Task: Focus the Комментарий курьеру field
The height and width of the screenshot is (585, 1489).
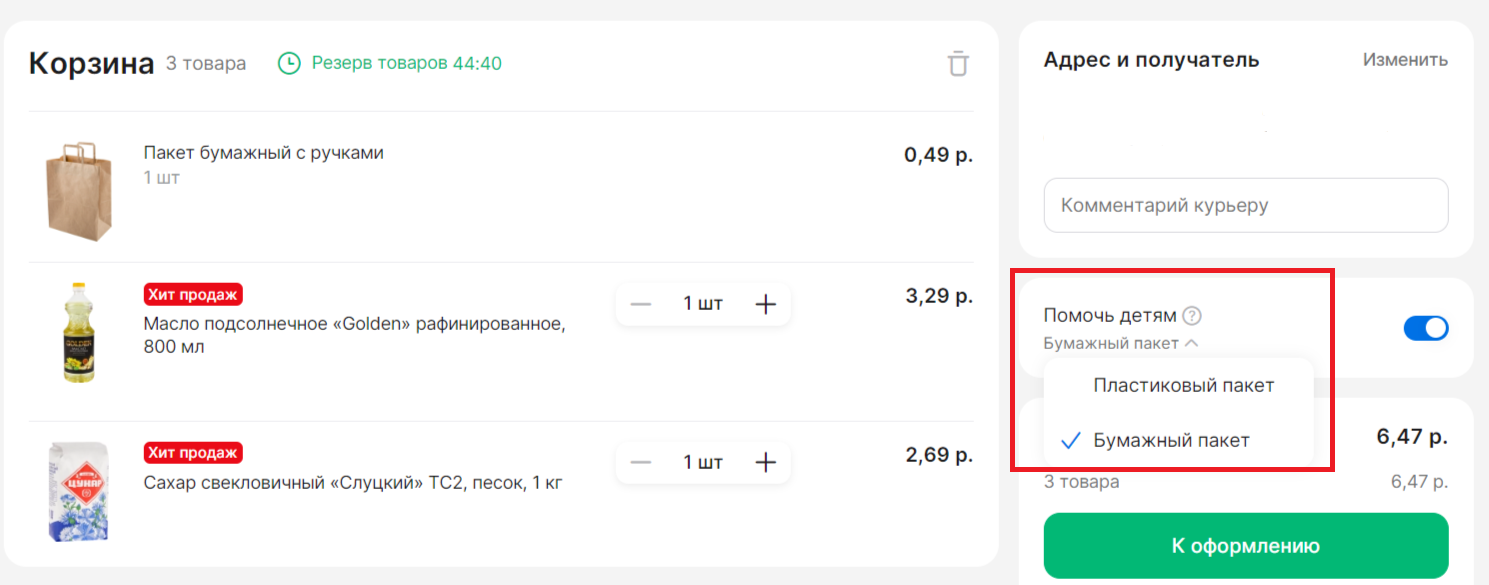Action: pos(1245,206)
